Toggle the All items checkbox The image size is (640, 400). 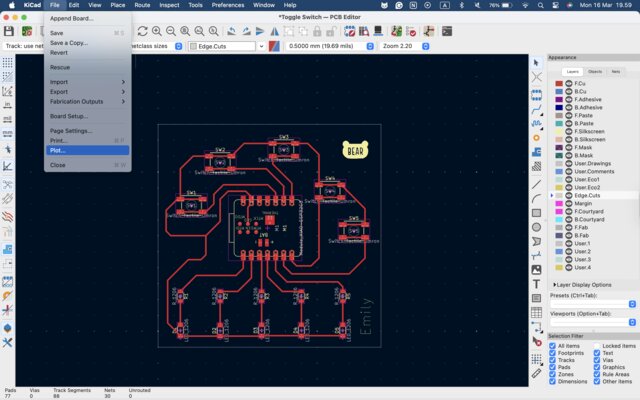coord(552,346)
